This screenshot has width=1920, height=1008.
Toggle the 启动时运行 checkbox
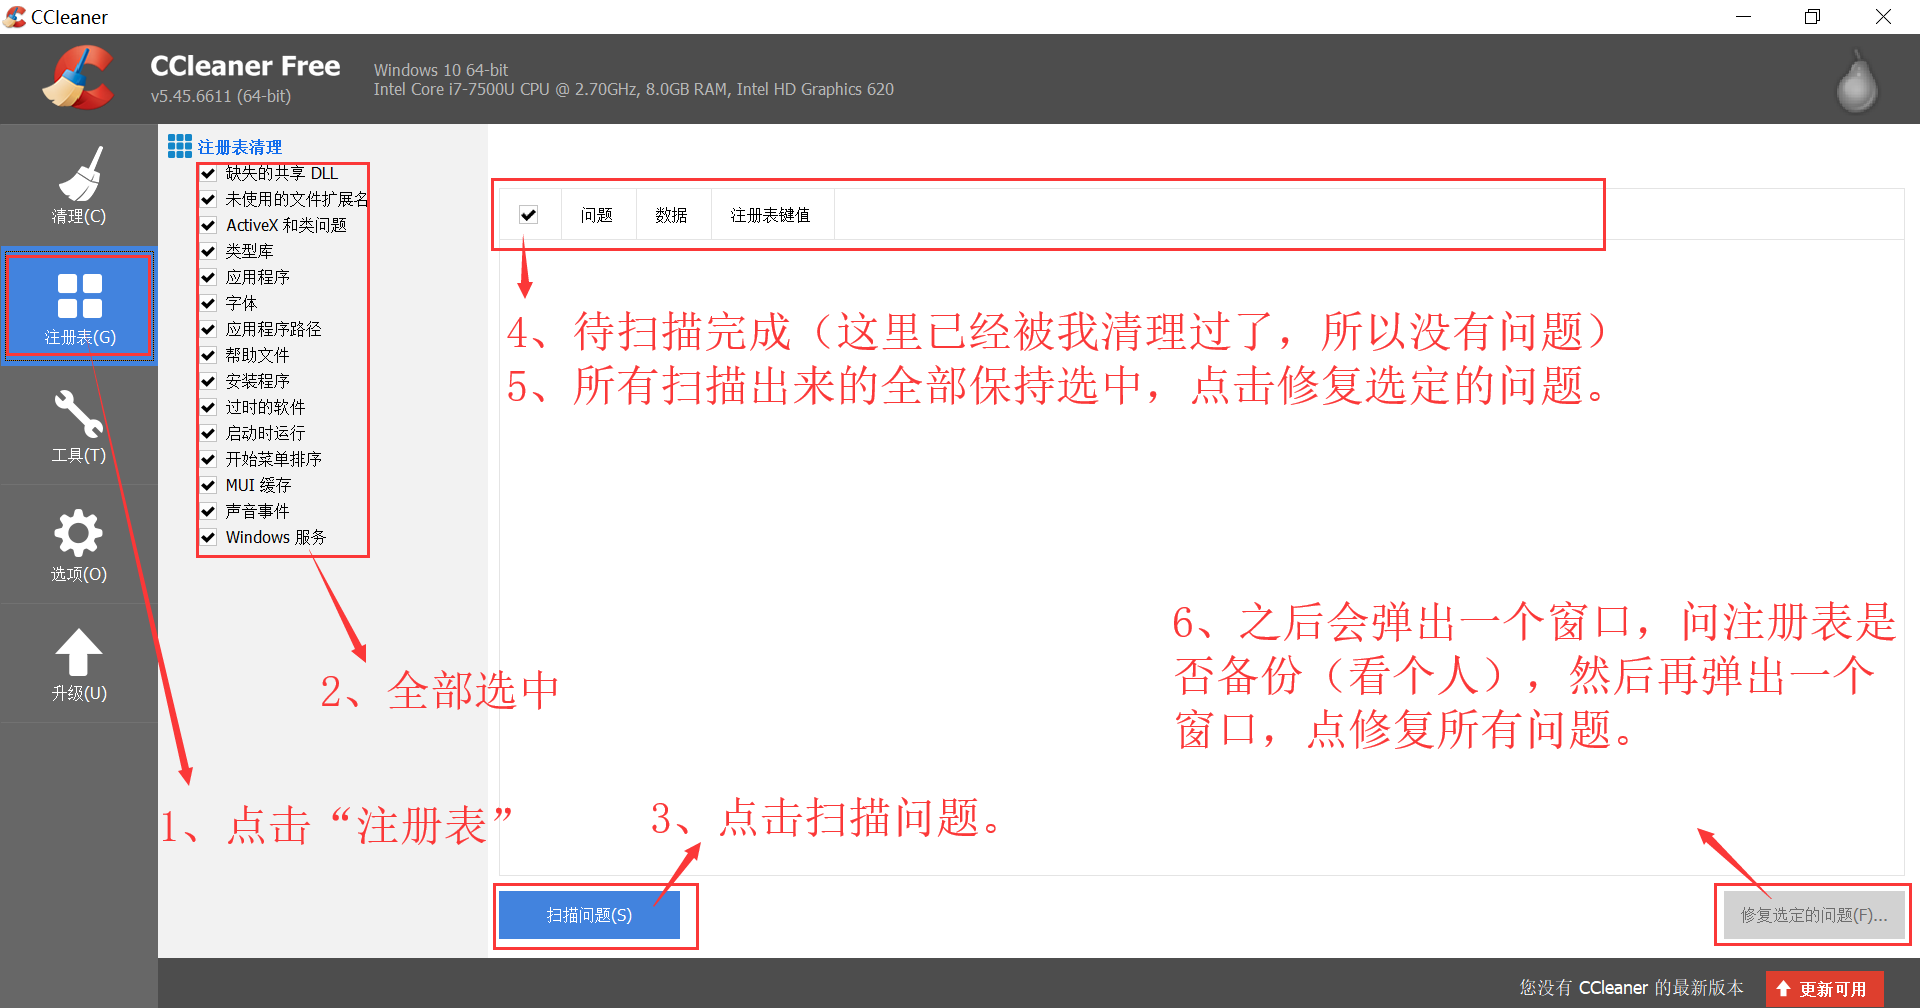(209, 433)
